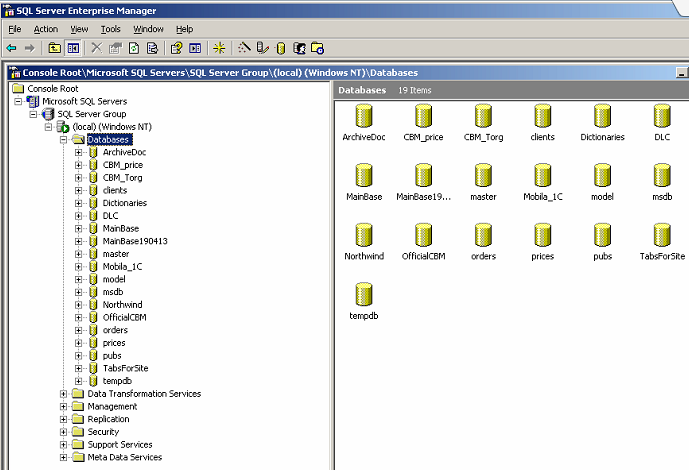Select the MainBase database icon in right pane
Viewport: 689px width, 470px height.
(x=364, y=175)
